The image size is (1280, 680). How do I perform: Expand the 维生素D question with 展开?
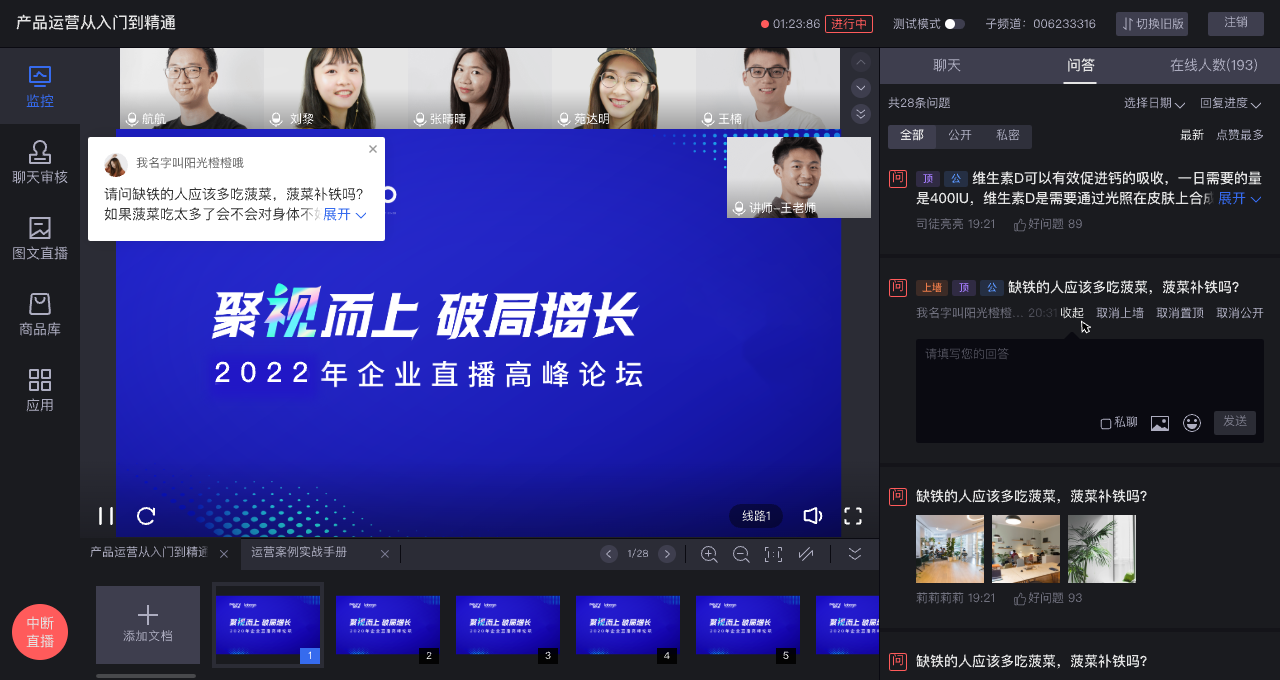coord(1240,198)
